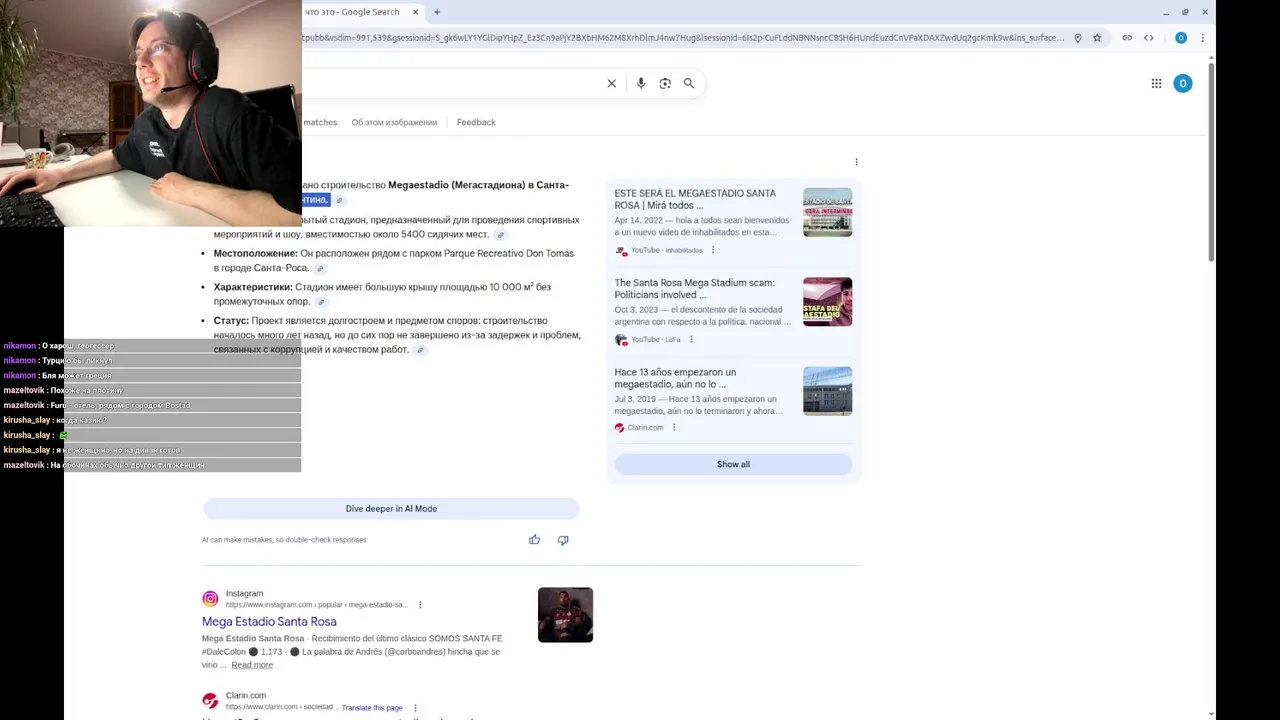The width and height of the screenshot is (1280, 720).
Task: Give thumbs up to AI overview
Action: 535,540
